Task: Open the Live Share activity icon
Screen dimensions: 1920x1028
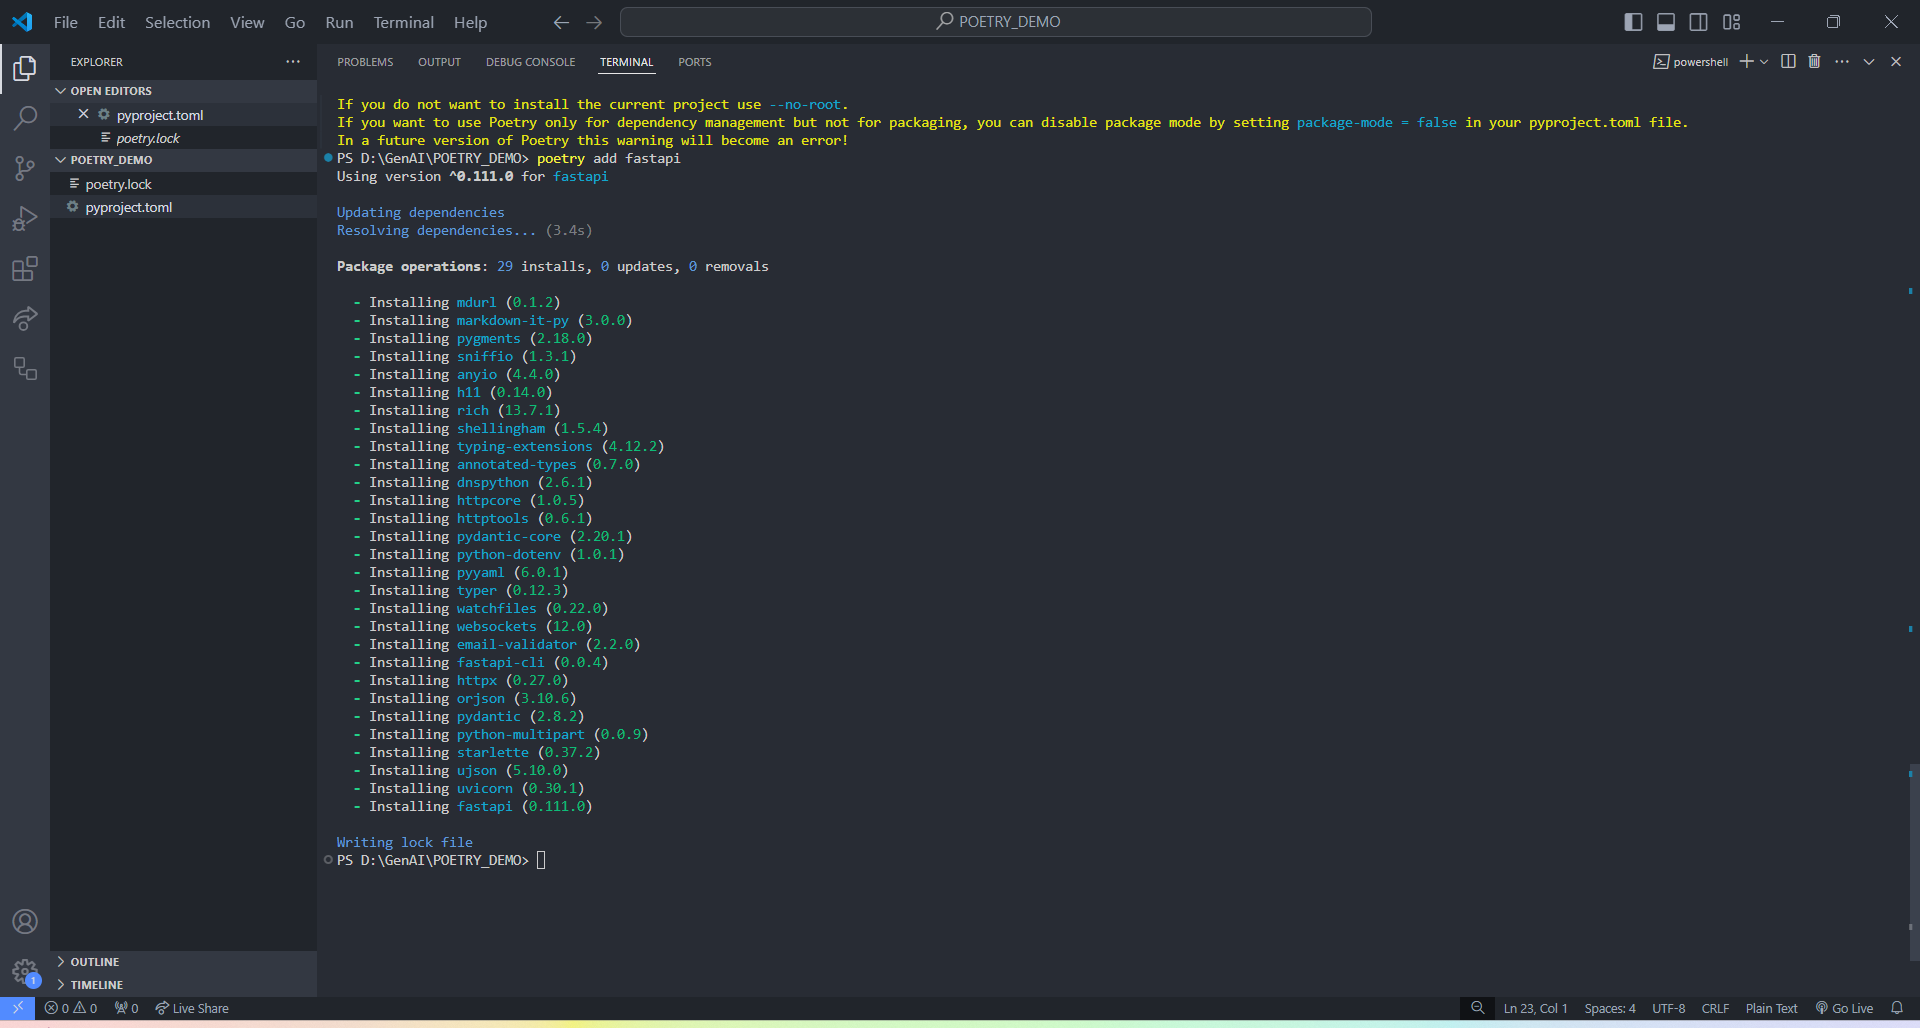Action: tap(25, 319)
